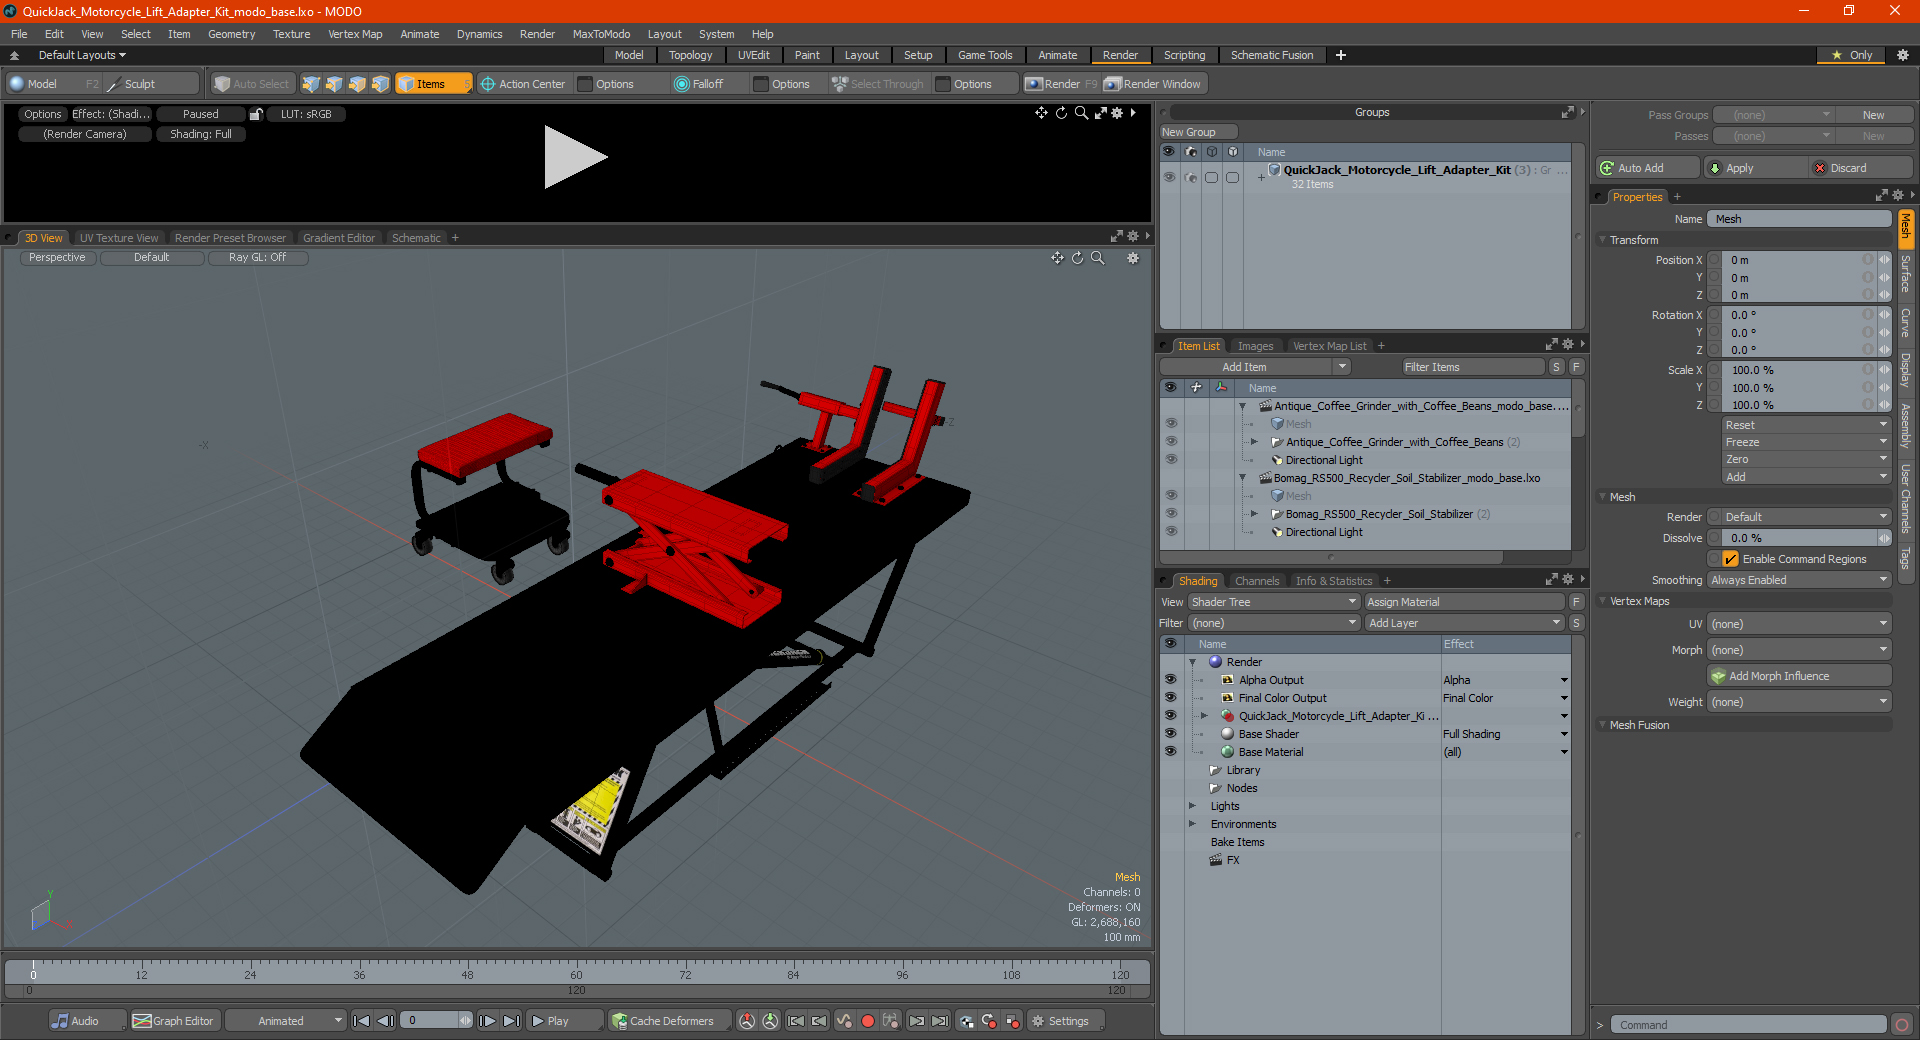Image resolution: width=1920 pixels, height=1040 pixels.
Task: Open the 3D viewport gear settings
Action: click(x=1133, y=258)
